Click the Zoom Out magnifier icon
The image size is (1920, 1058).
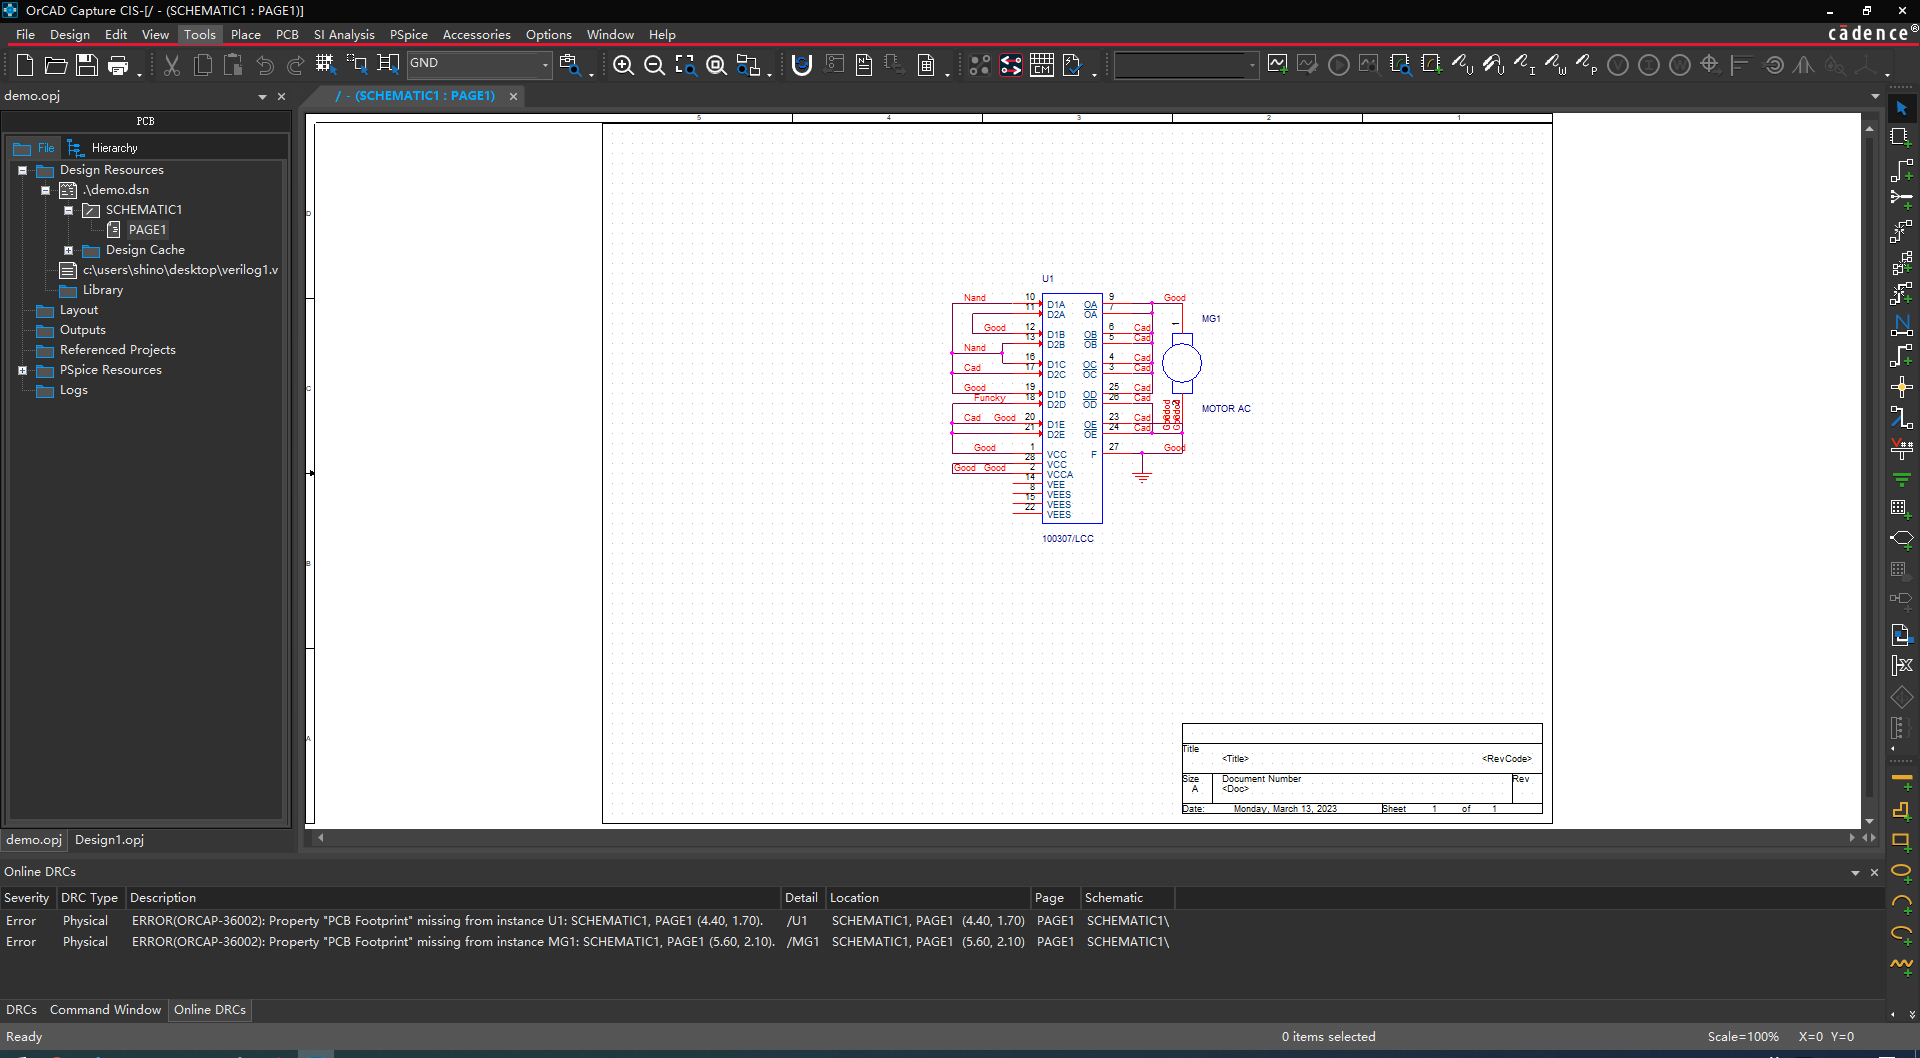coord(654,66)
